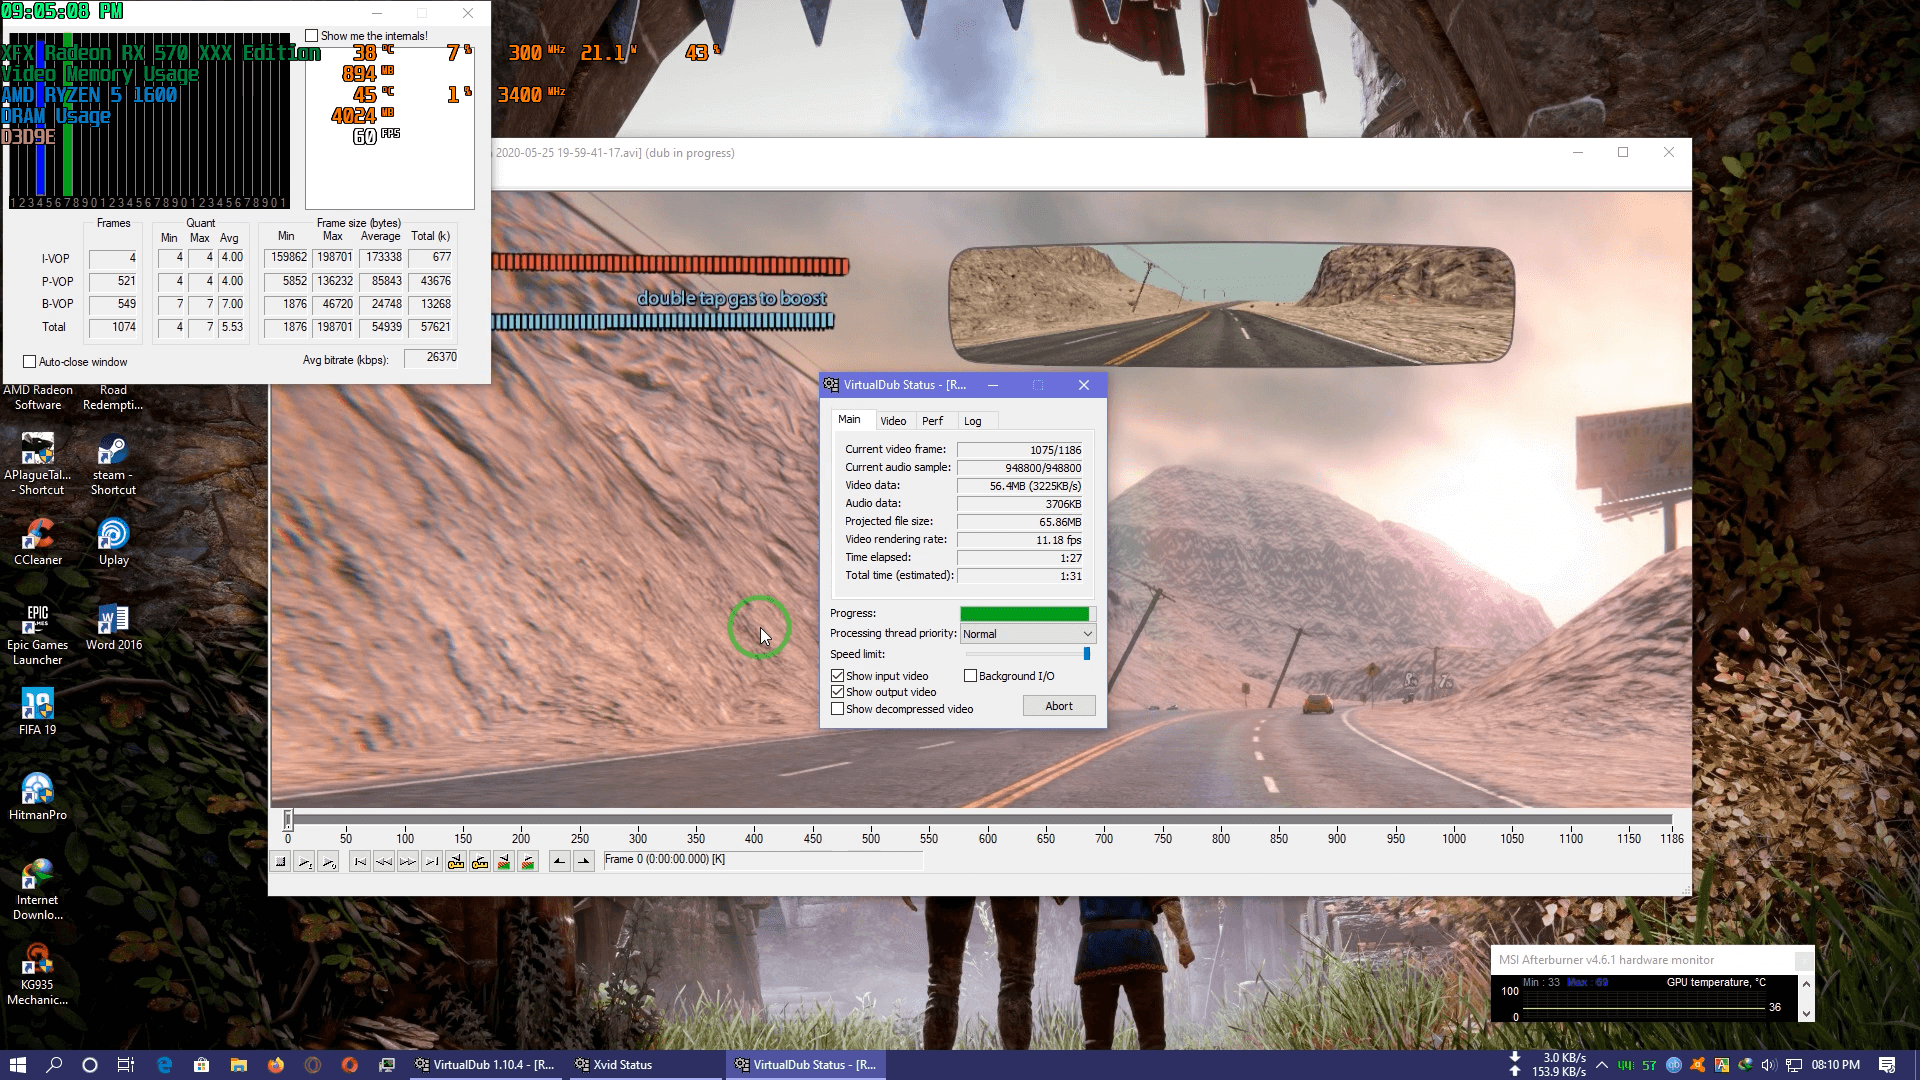Image resolution: width=1920 pixels, height=1080 pixels.
Task: Open Steam Shortcut desktop icon
Action: click(113, 464)
